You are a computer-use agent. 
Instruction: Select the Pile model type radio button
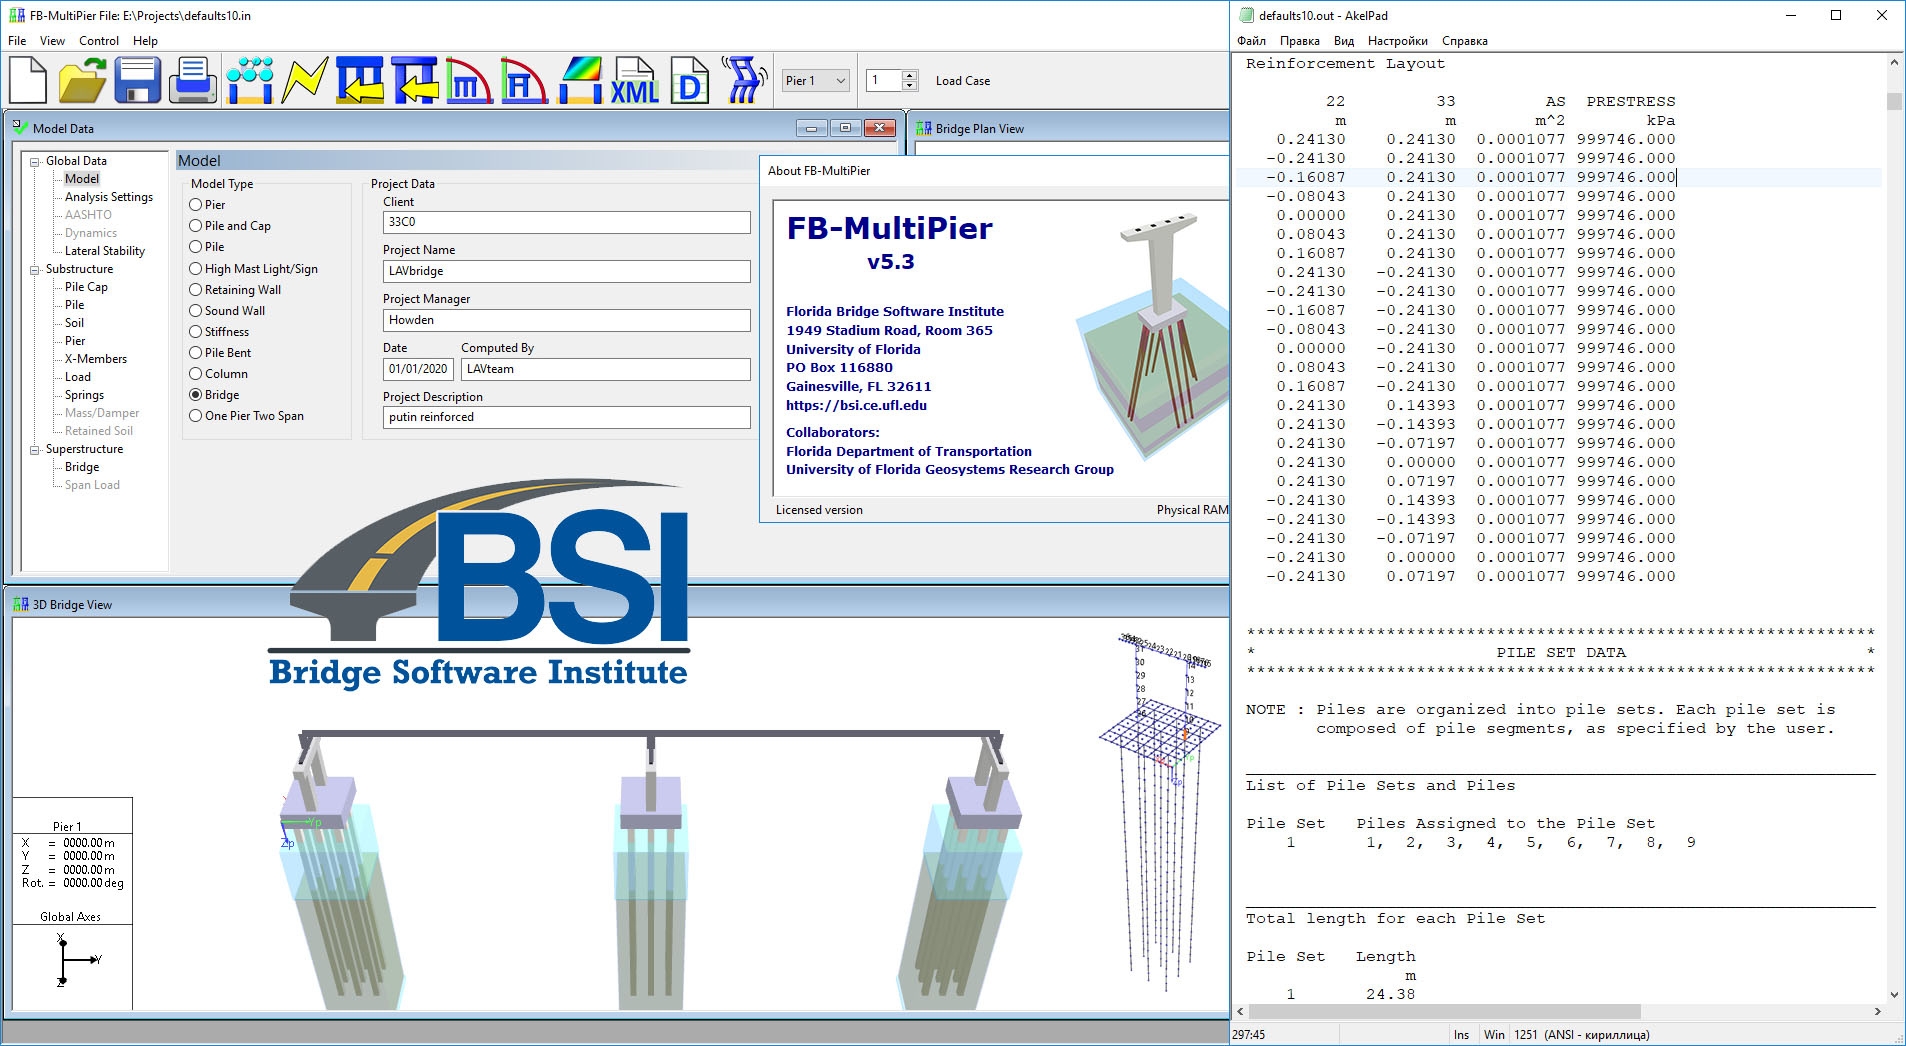(x=196, y=246)
